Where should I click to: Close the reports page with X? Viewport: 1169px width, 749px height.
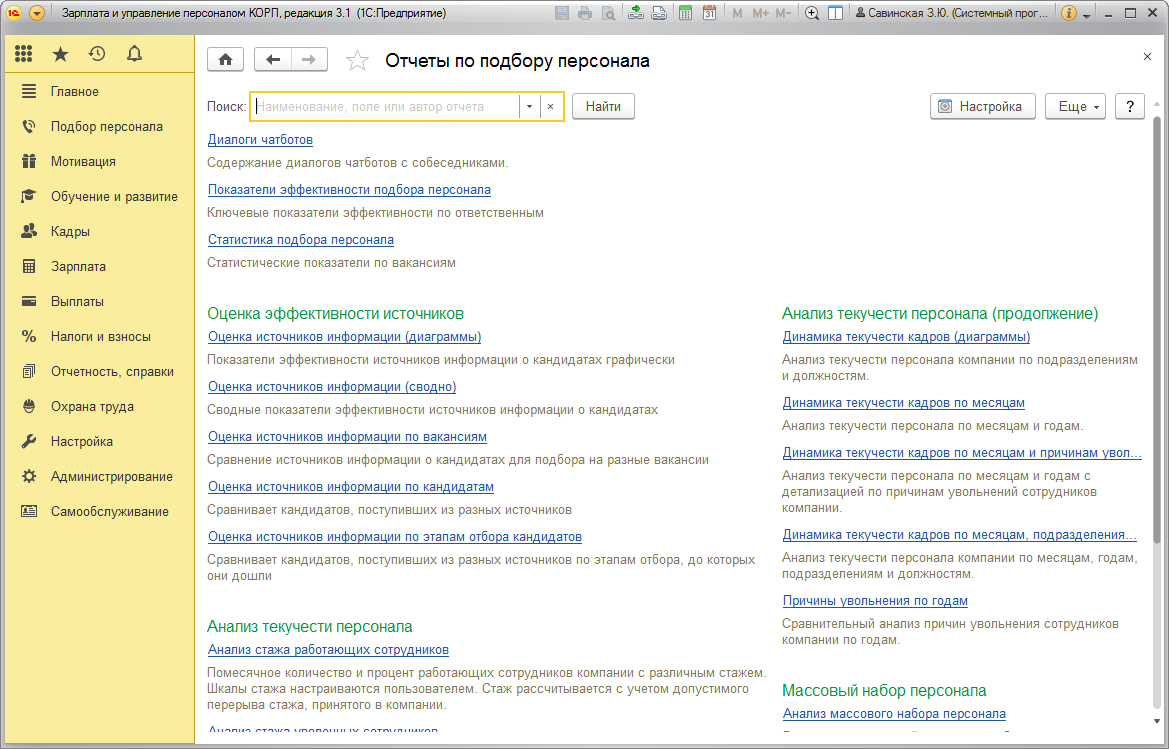click(x=1147, y=57)
